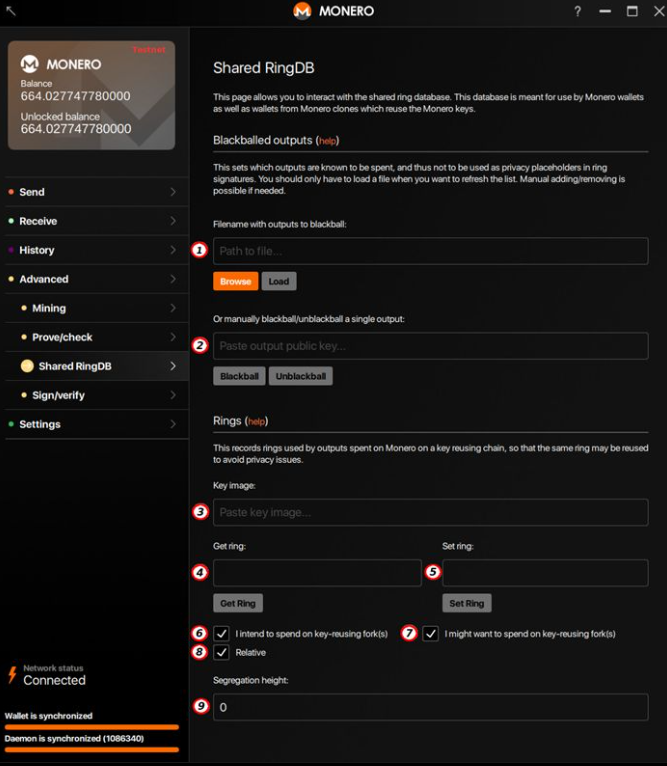Click the Monero logo in title bar
Screen dimensions: 667x766
301,11
